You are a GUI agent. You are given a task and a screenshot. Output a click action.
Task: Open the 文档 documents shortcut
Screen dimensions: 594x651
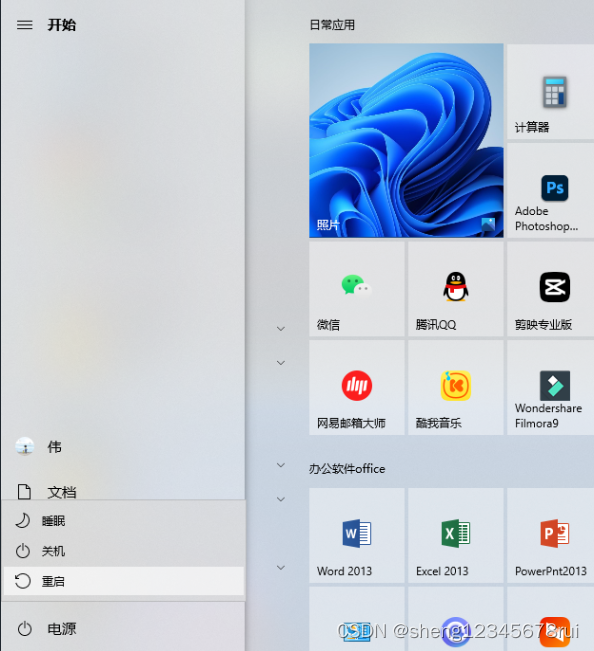[123, 492]
